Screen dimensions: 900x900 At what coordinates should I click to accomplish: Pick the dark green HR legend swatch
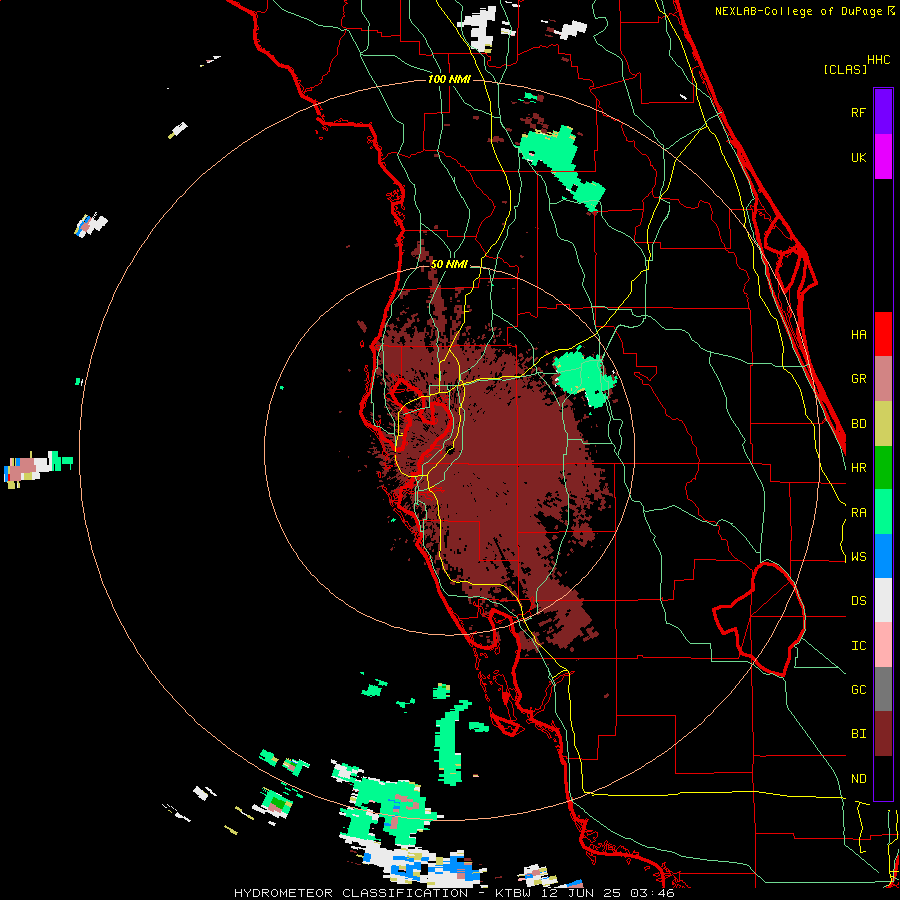(x=883, y=467)
